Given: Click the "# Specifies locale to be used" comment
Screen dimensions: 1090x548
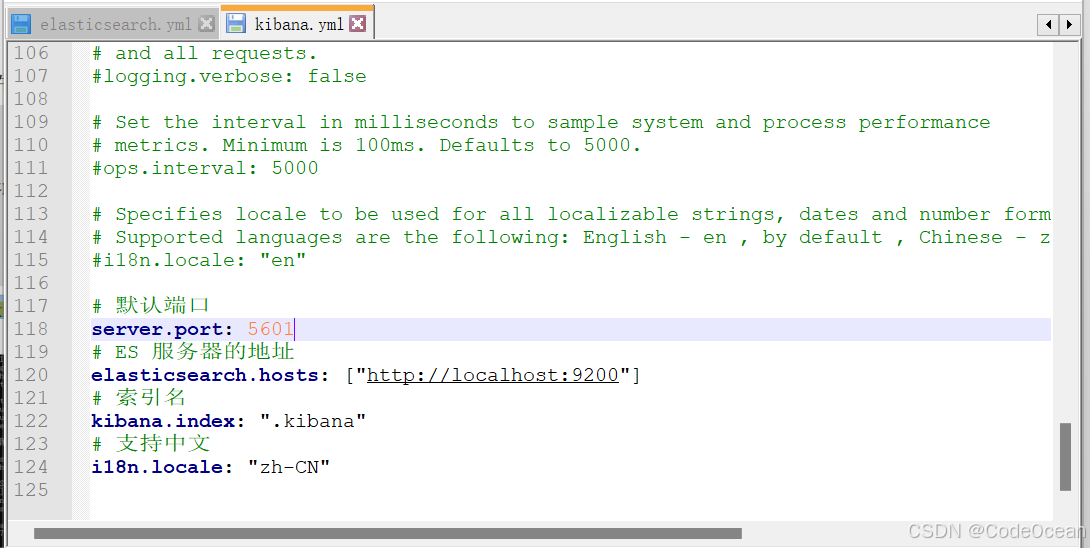Looking at the screenshot, I should (x=571, y=214).
